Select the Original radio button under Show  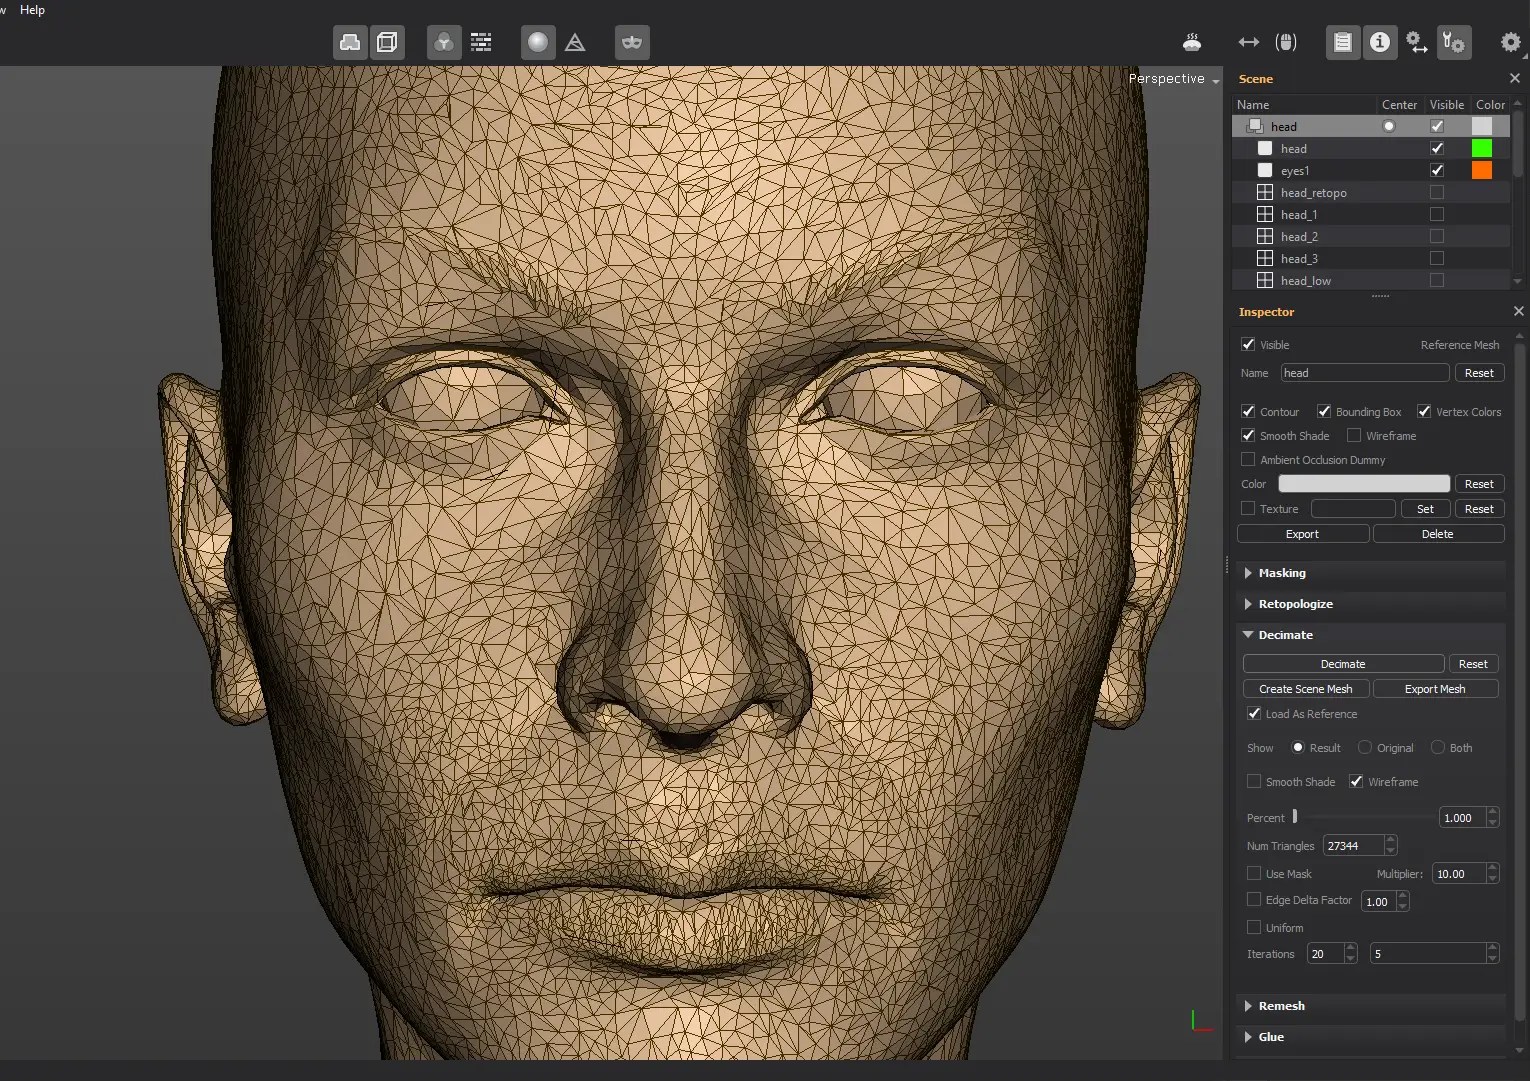click(x=1365, y=748)
